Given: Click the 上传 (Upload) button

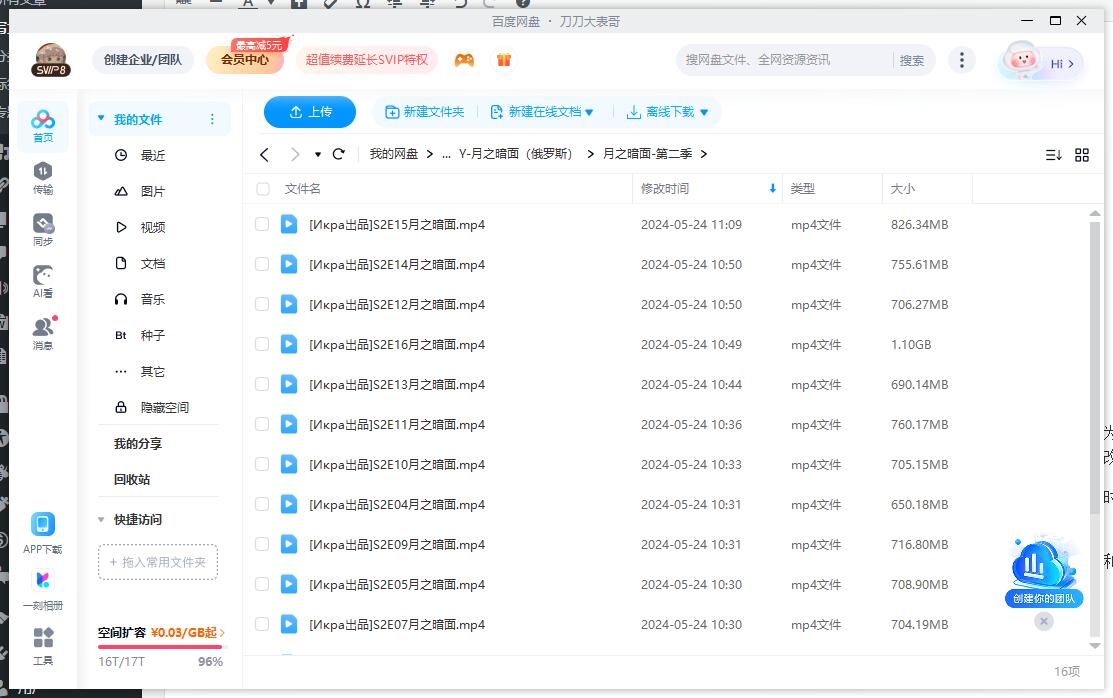Looking at the screenshot, I should click(x=309, y=112).
